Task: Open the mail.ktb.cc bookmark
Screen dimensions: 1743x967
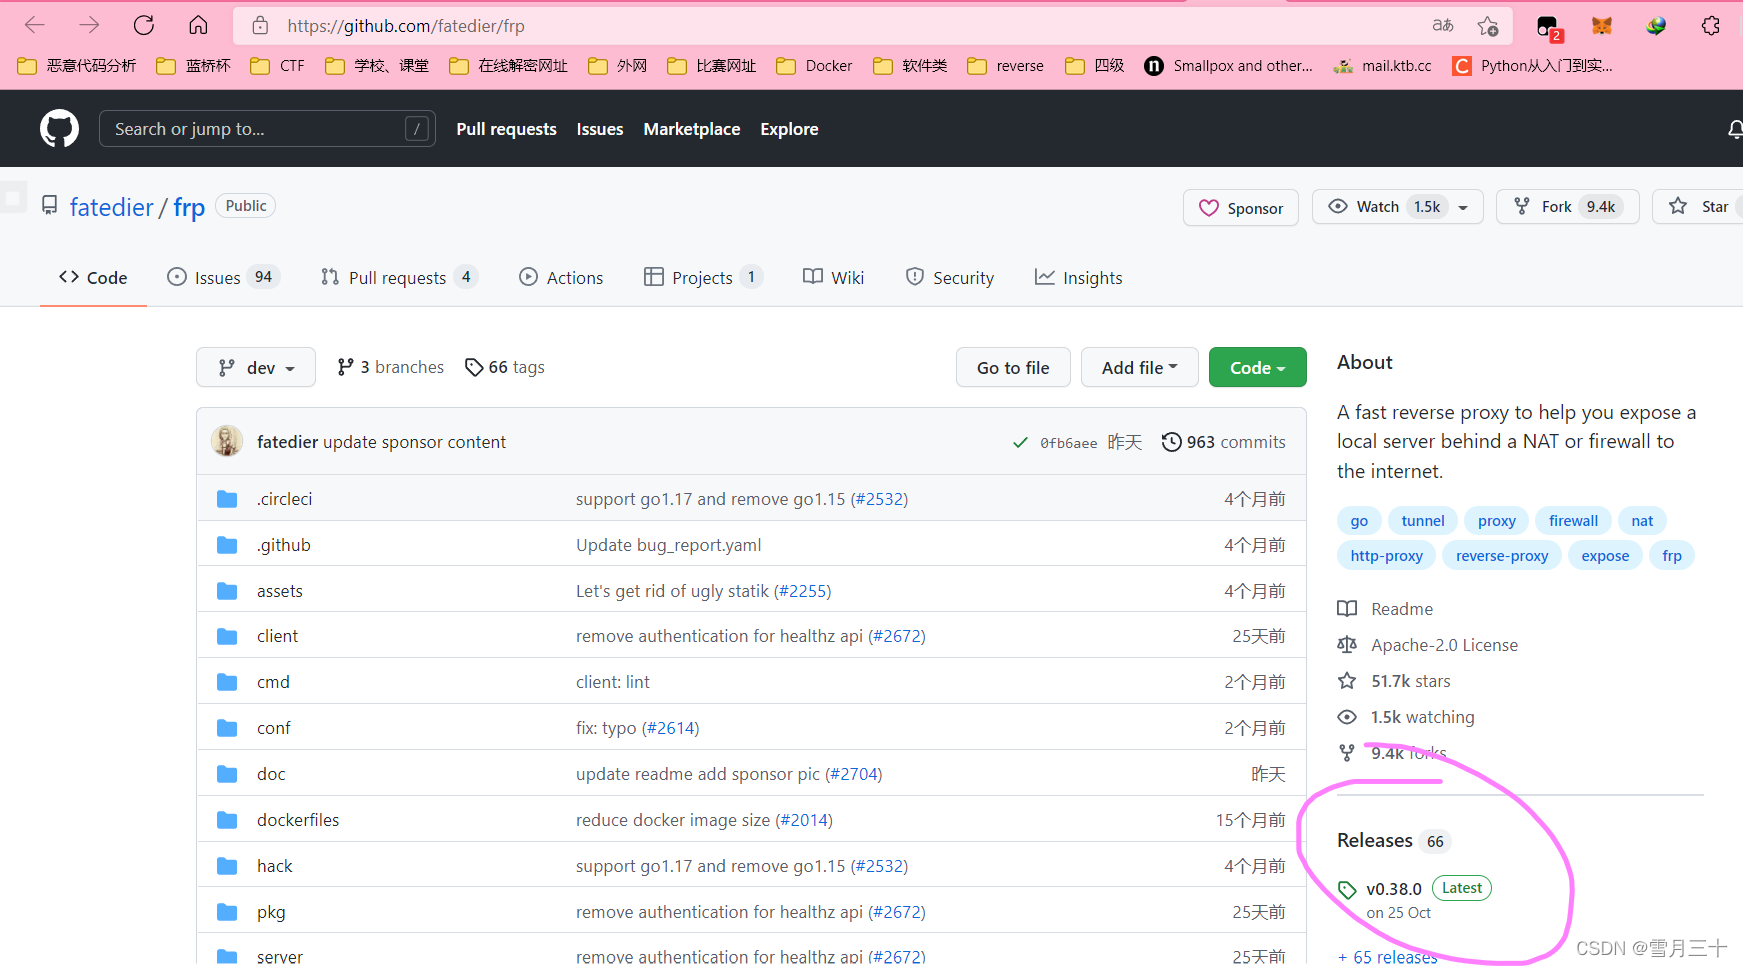Action: pos(1382,66)
